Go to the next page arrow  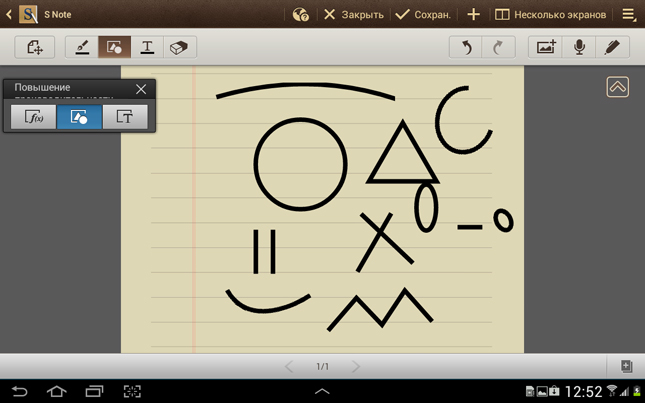pos(356,366)
